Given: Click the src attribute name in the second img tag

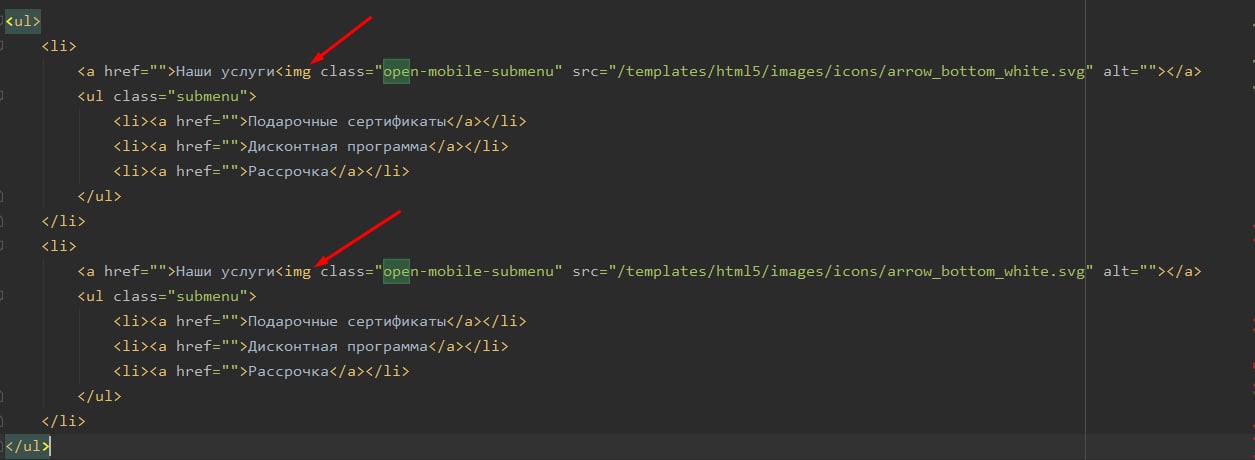Looking at the screenshot, I should (x=588, y=271).
